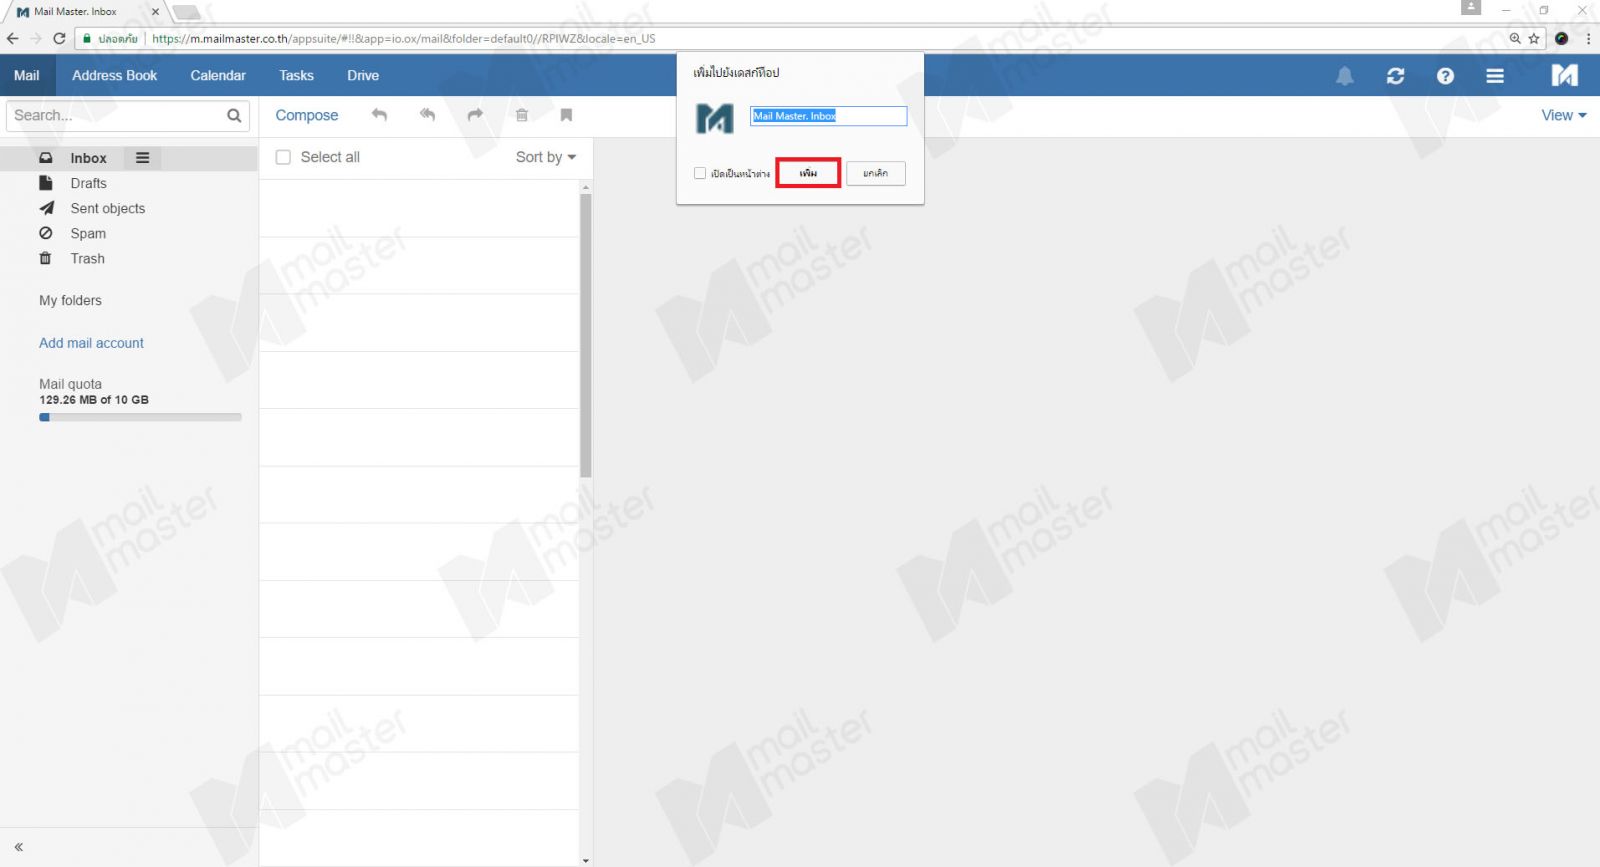Click the cancel button in the dialog
Screen dimensions: 1600x867
[x=876, y=173]
